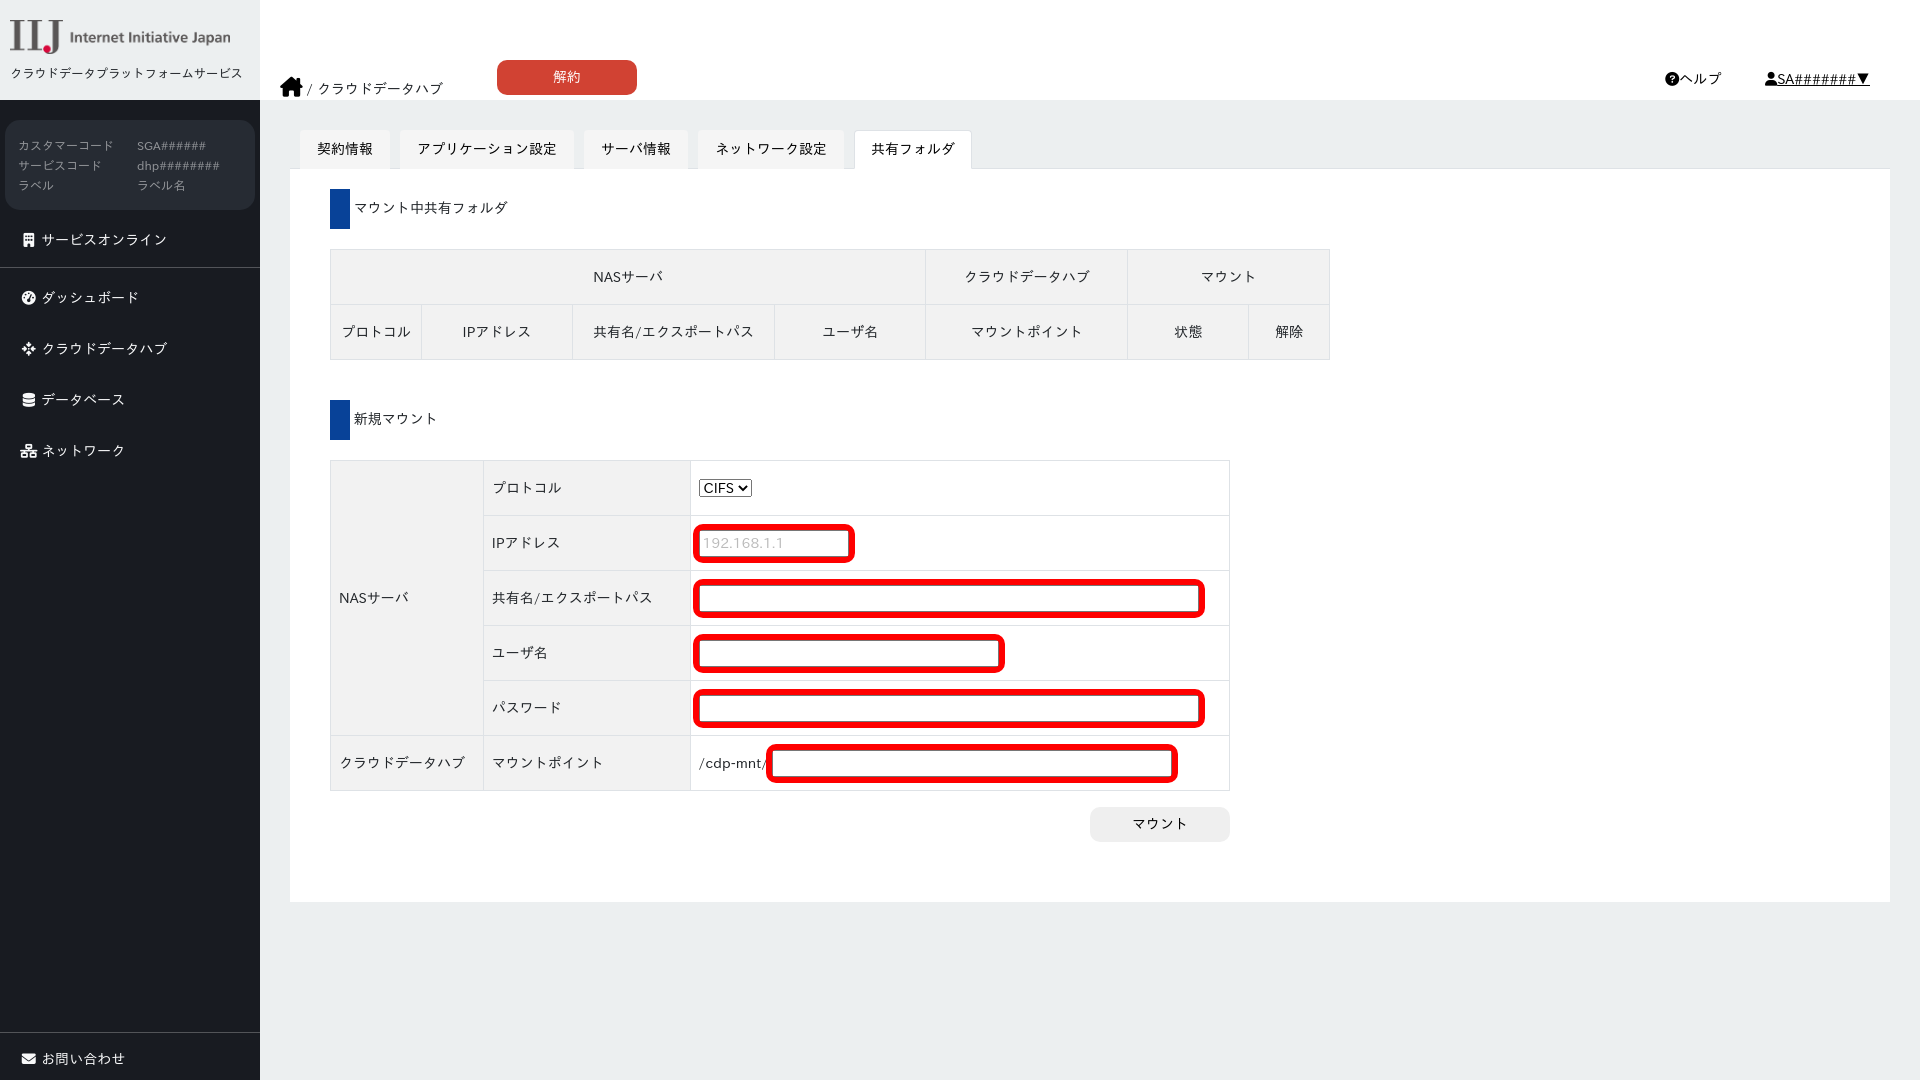Focus the パスワード input field
The width and height of the screenshot is (1920, 1080).
(x=949, y=708)
